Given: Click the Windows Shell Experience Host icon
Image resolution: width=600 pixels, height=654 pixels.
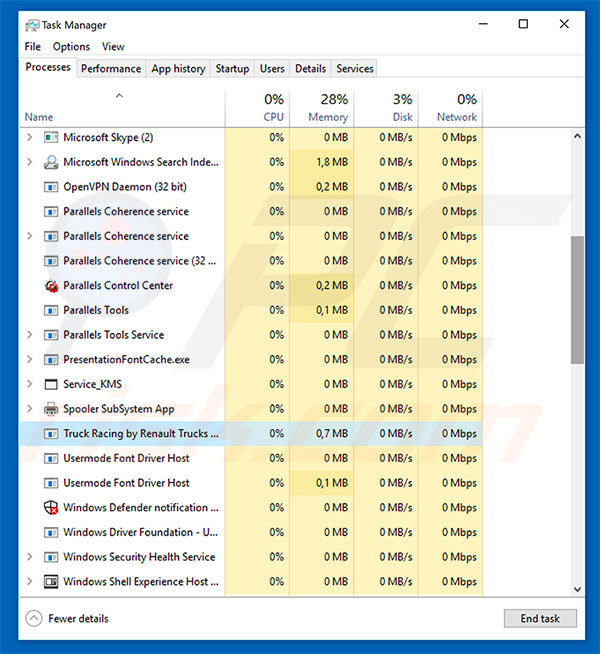Looking at the screenshot, I should 51,581.
